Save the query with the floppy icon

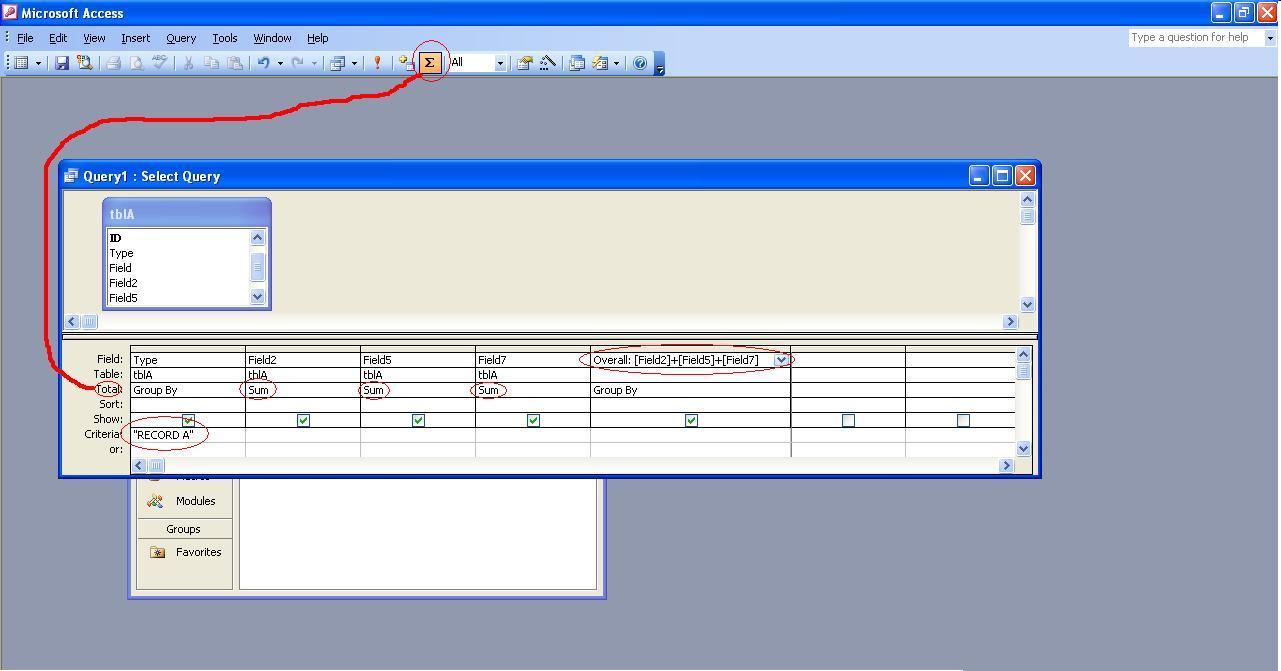[x=62, y=63]
